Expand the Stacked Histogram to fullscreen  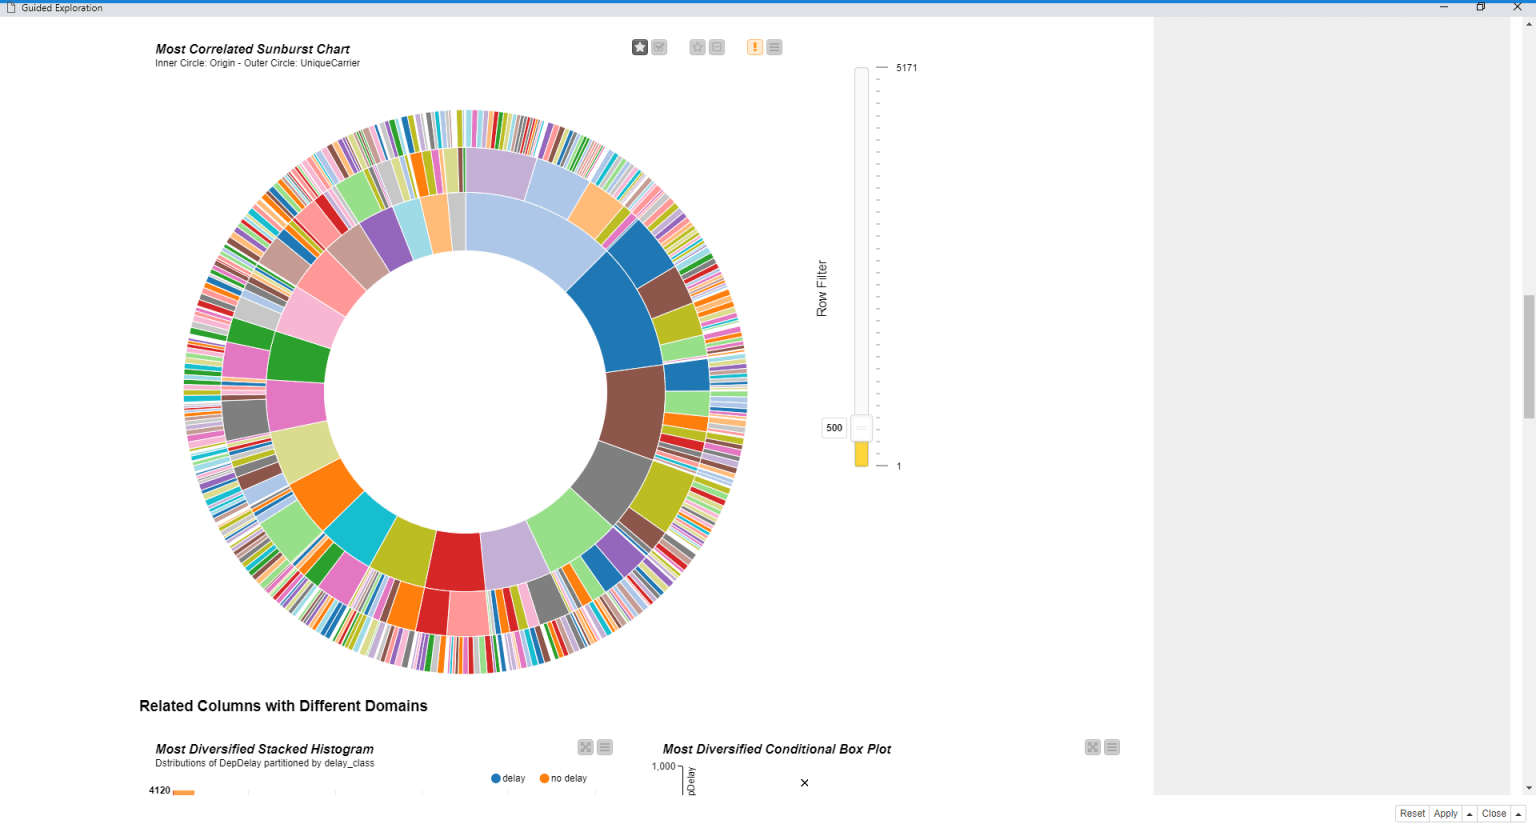coord(586,747)
